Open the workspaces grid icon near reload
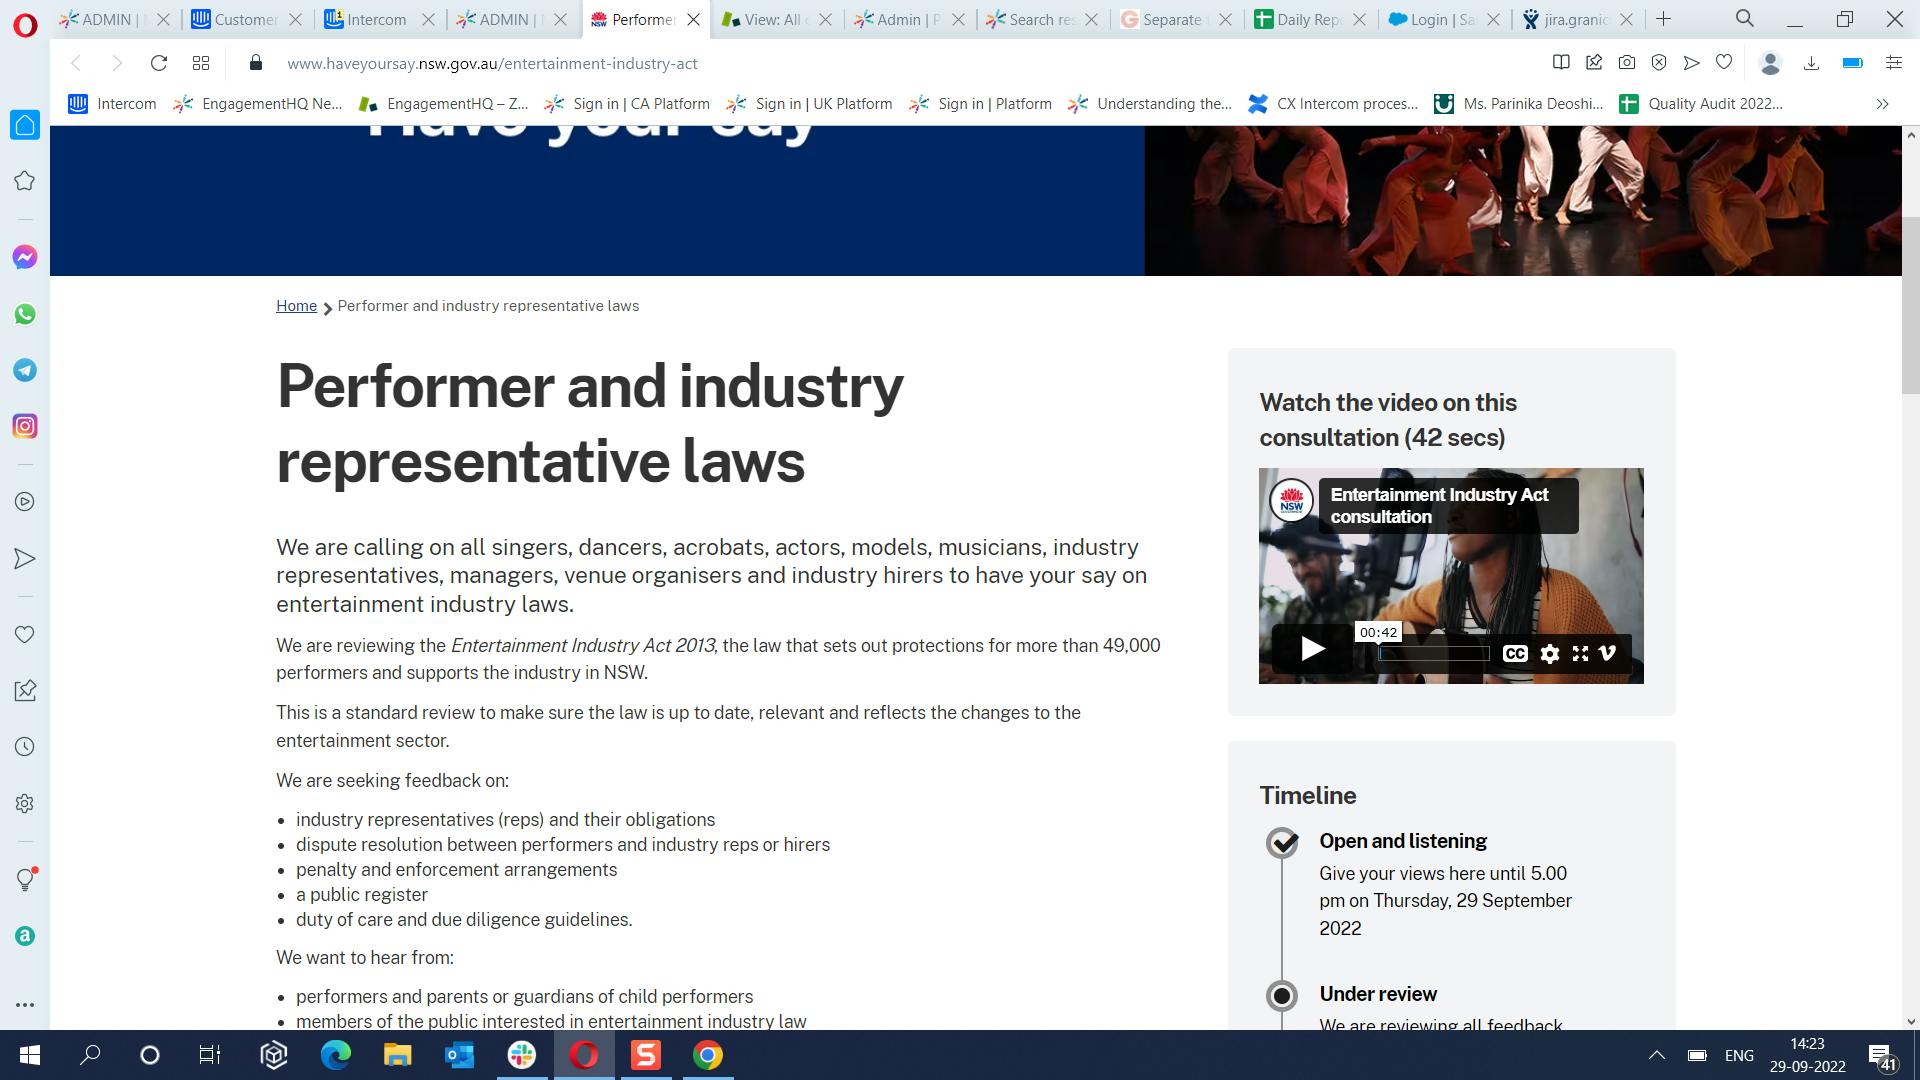Image resolution: width=1920 pixels, height=1080 pixels. [200, 62]
